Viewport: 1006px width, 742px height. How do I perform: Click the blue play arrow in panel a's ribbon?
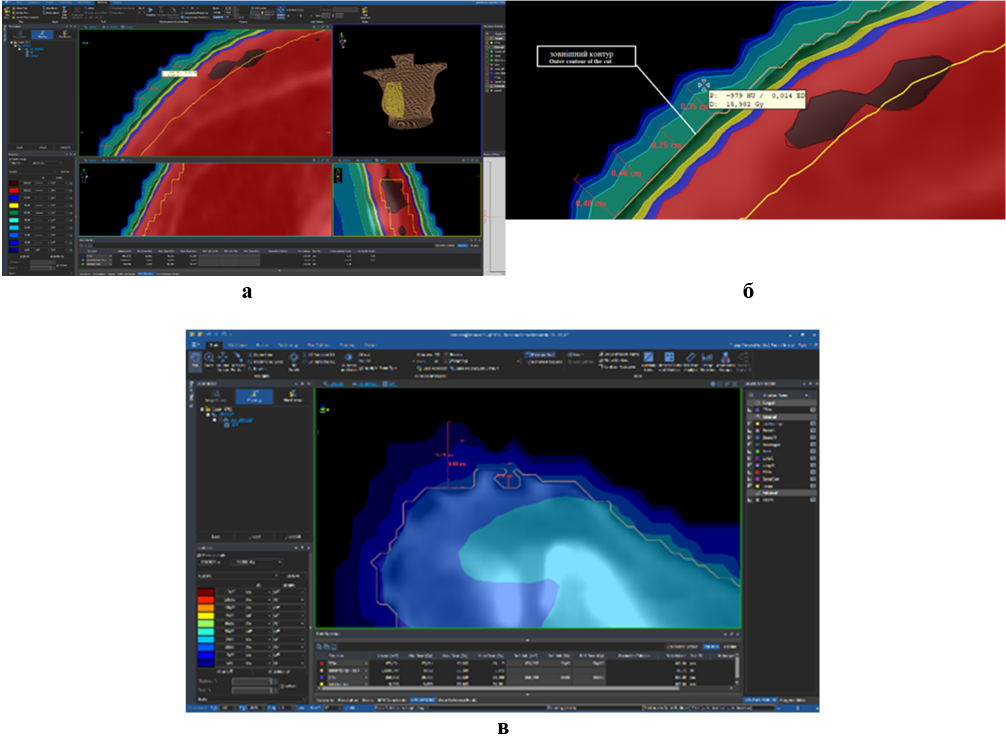pos(150,12)
